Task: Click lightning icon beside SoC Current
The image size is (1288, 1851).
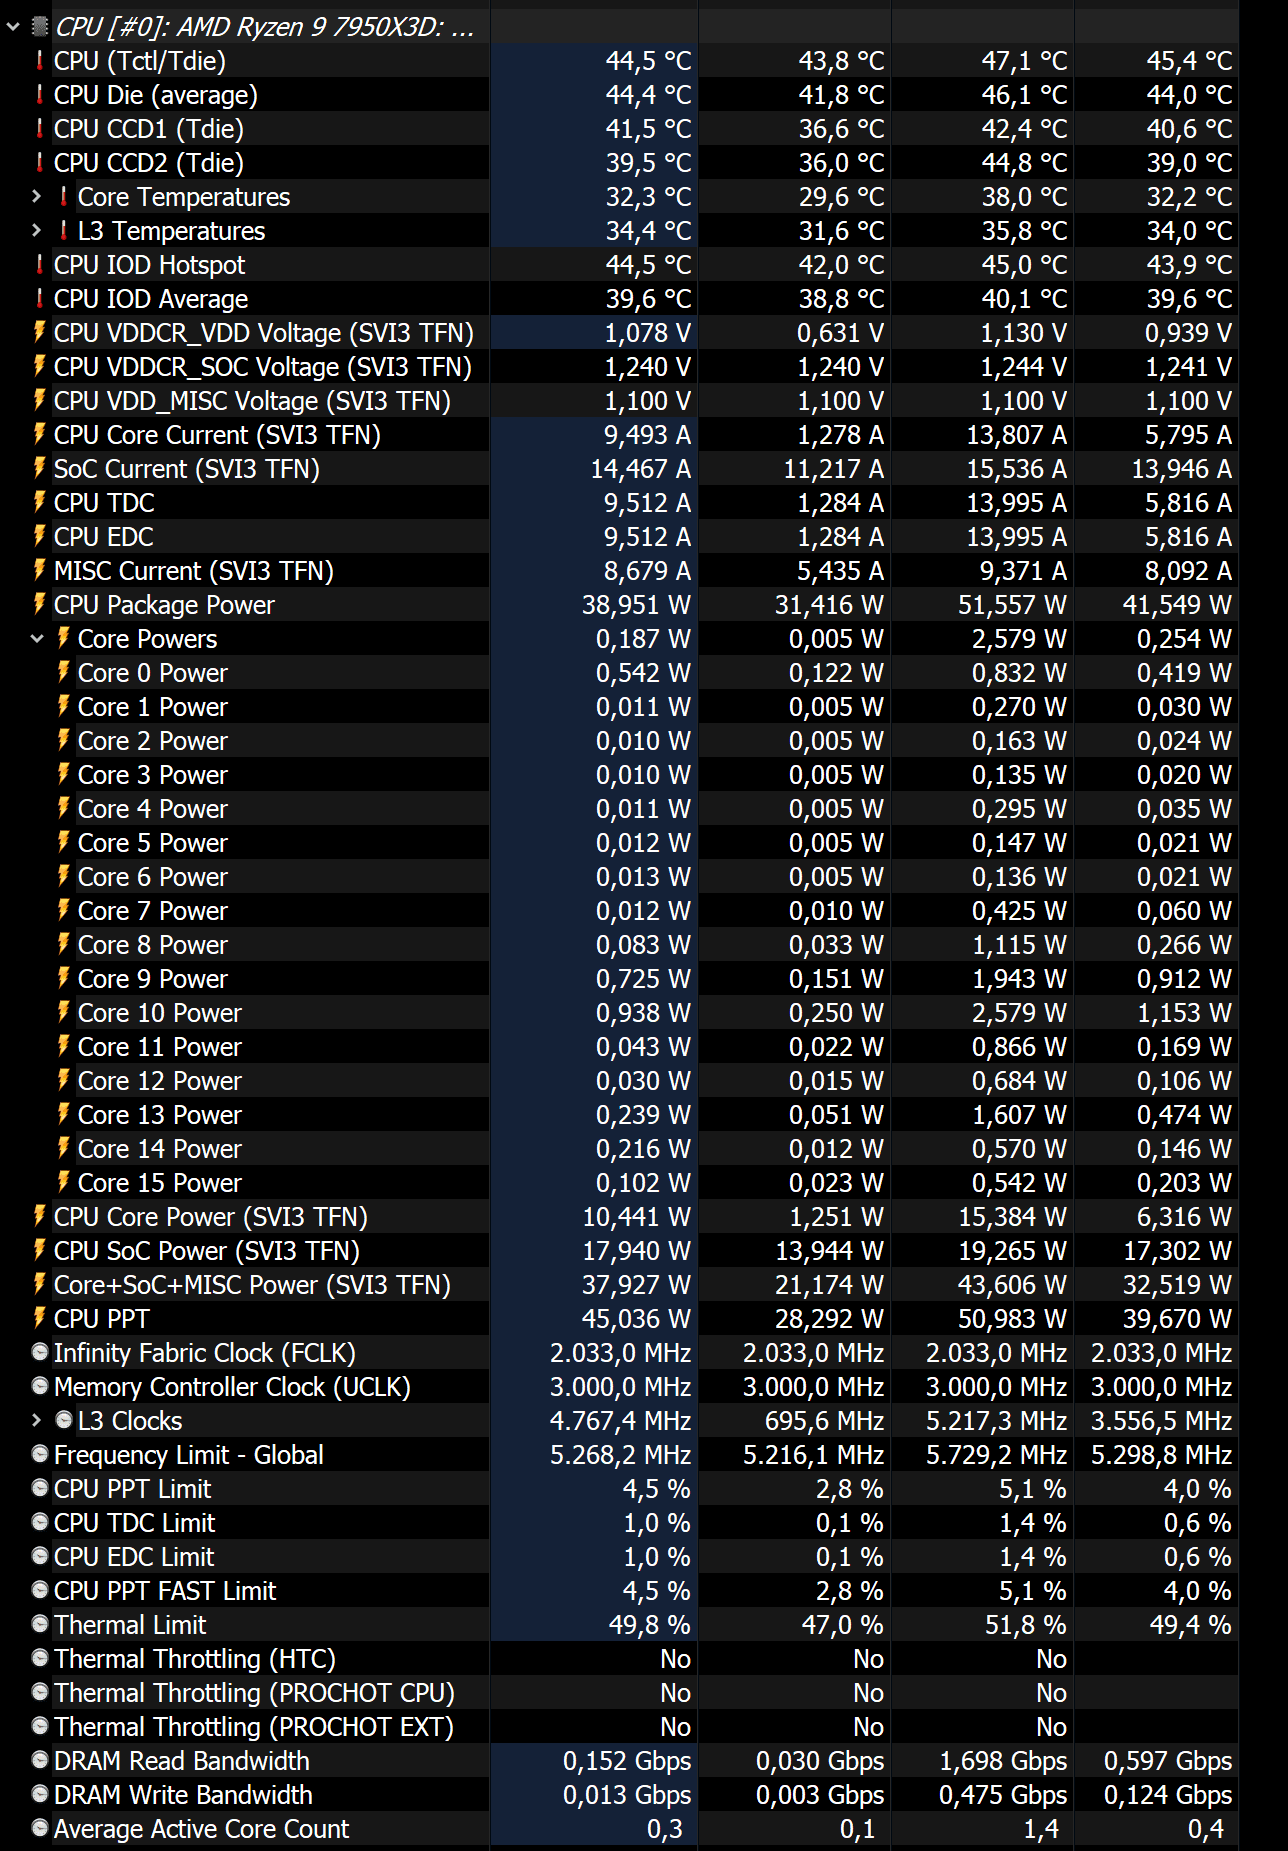Action: [40, 468]
